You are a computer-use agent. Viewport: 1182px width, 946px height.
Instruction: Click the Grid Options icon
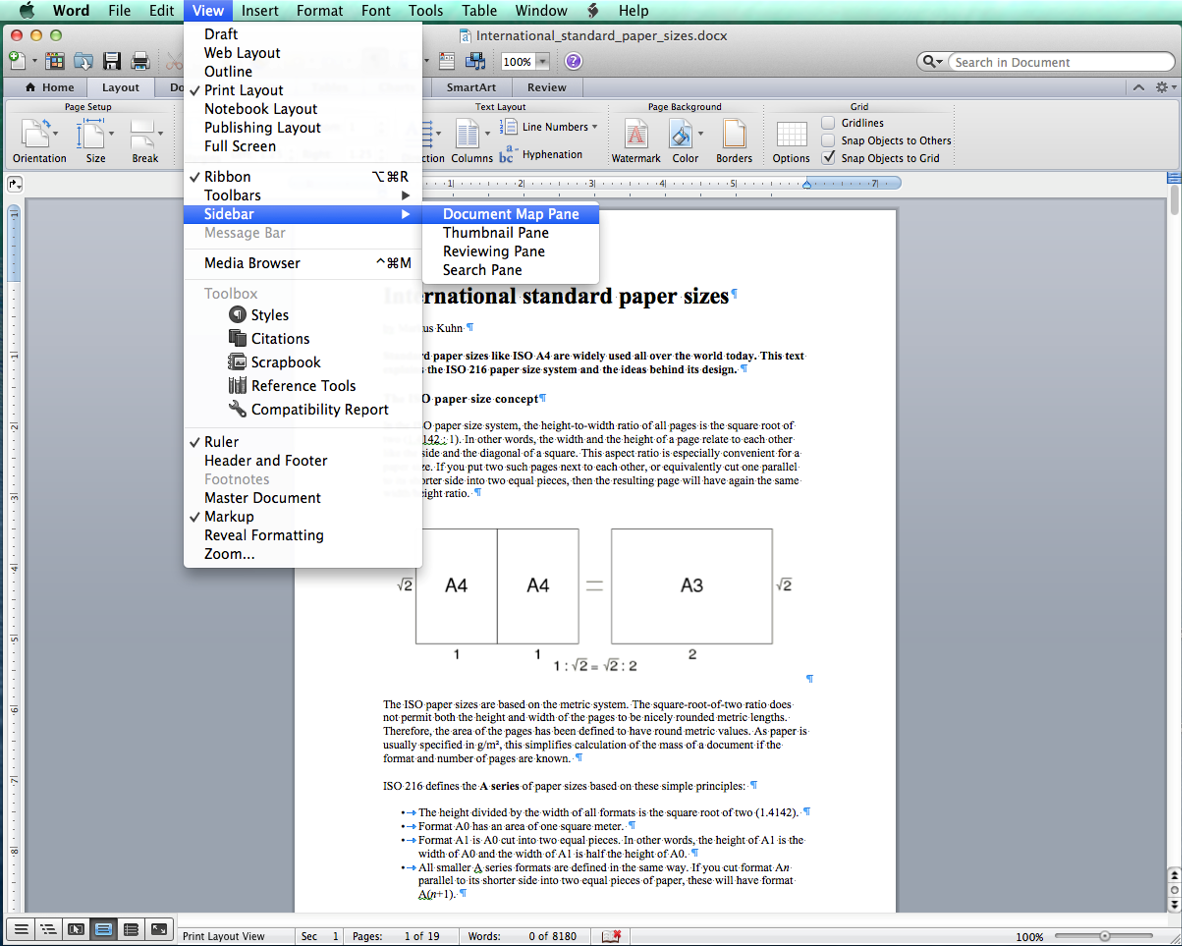pyautogui.click(x=790, y=135)
